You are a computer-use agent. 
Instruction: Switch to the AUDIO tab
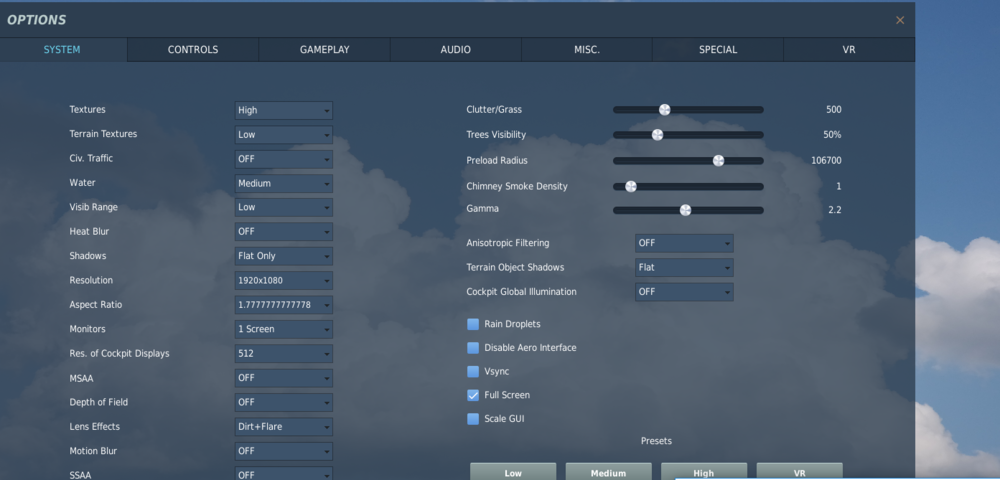(455, 50)
